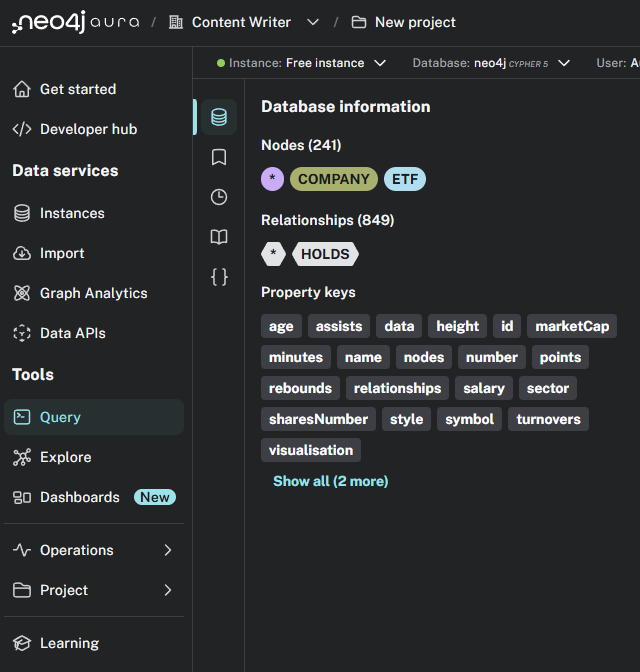Click the organization building icon

click(x=176, y=22)
